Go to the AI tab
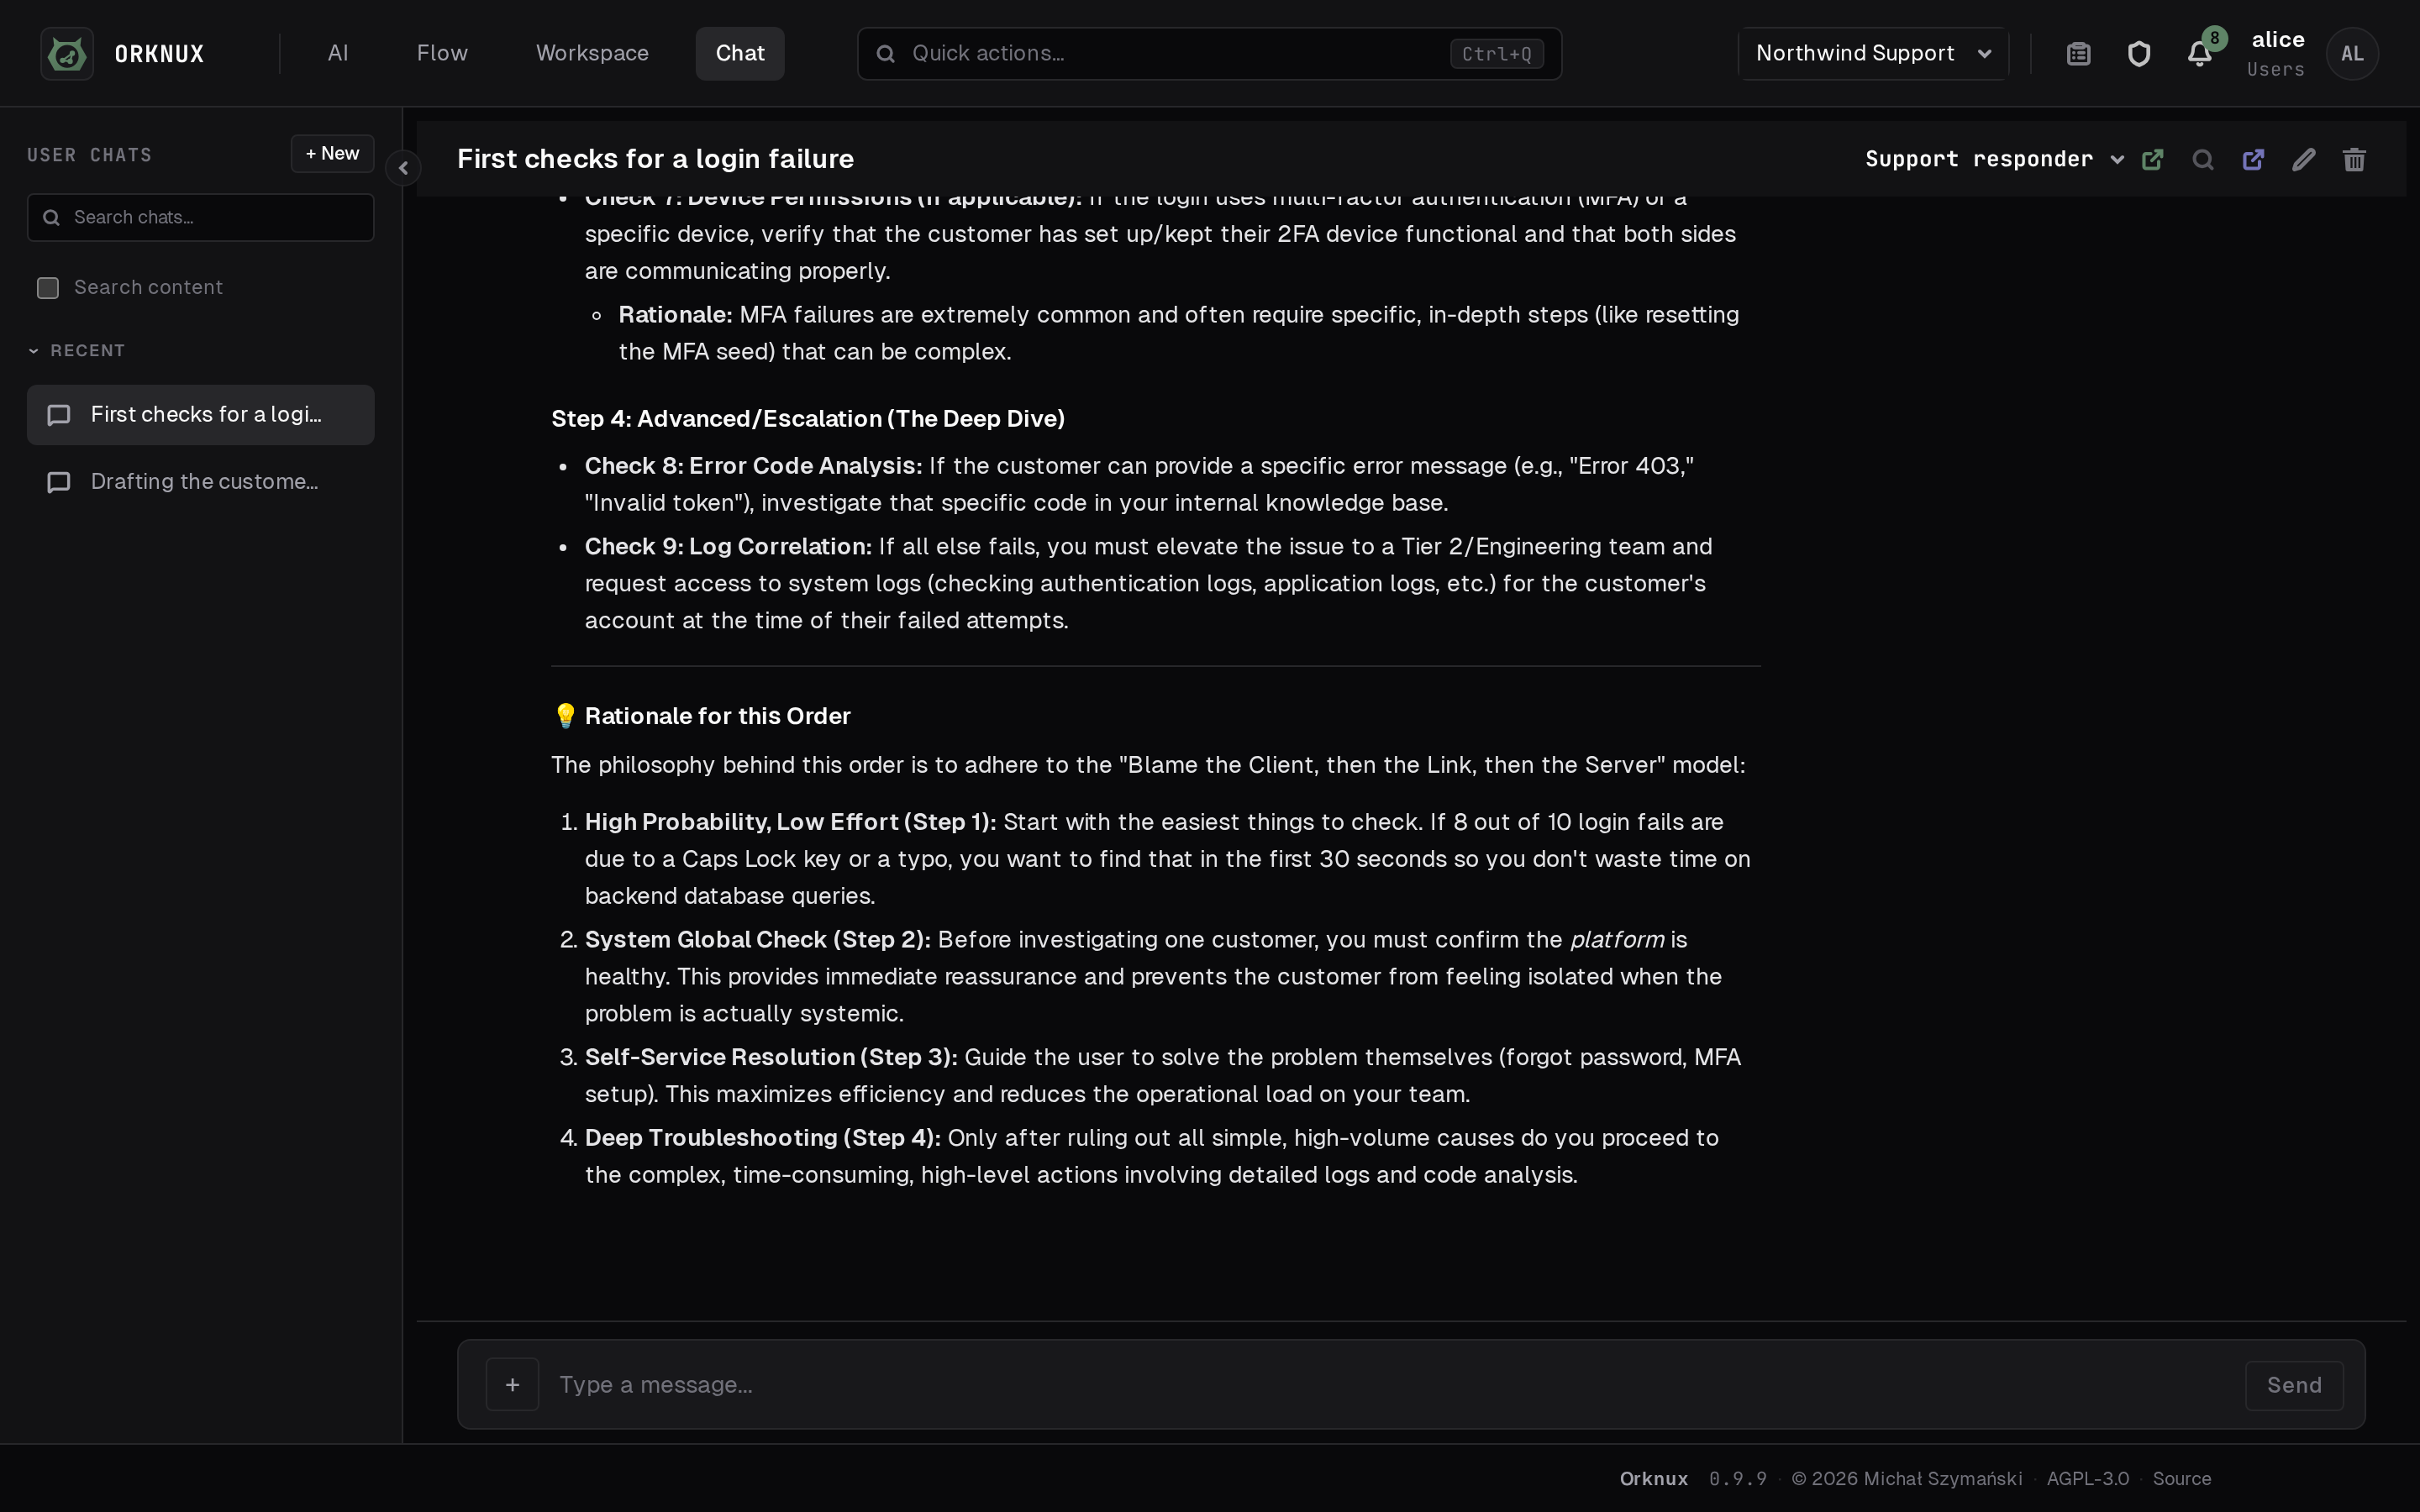Image resolution: width=2420 pixels, height=1512 pixels. 338,54
